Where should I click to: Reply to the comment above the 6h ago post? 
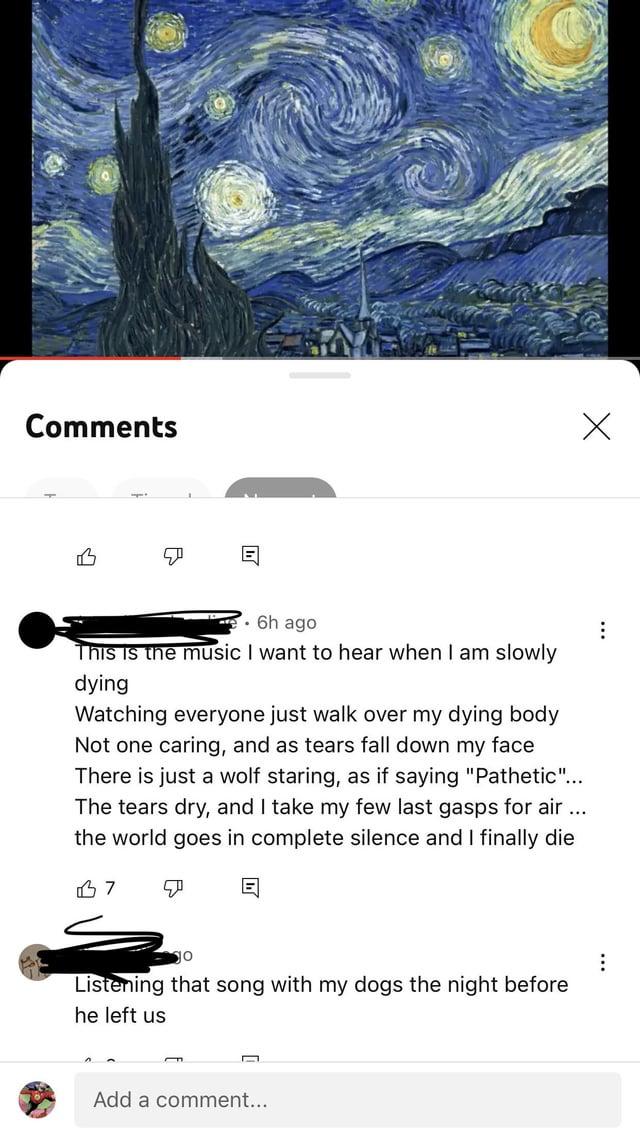pyautogui.click(x=250, y=556)
